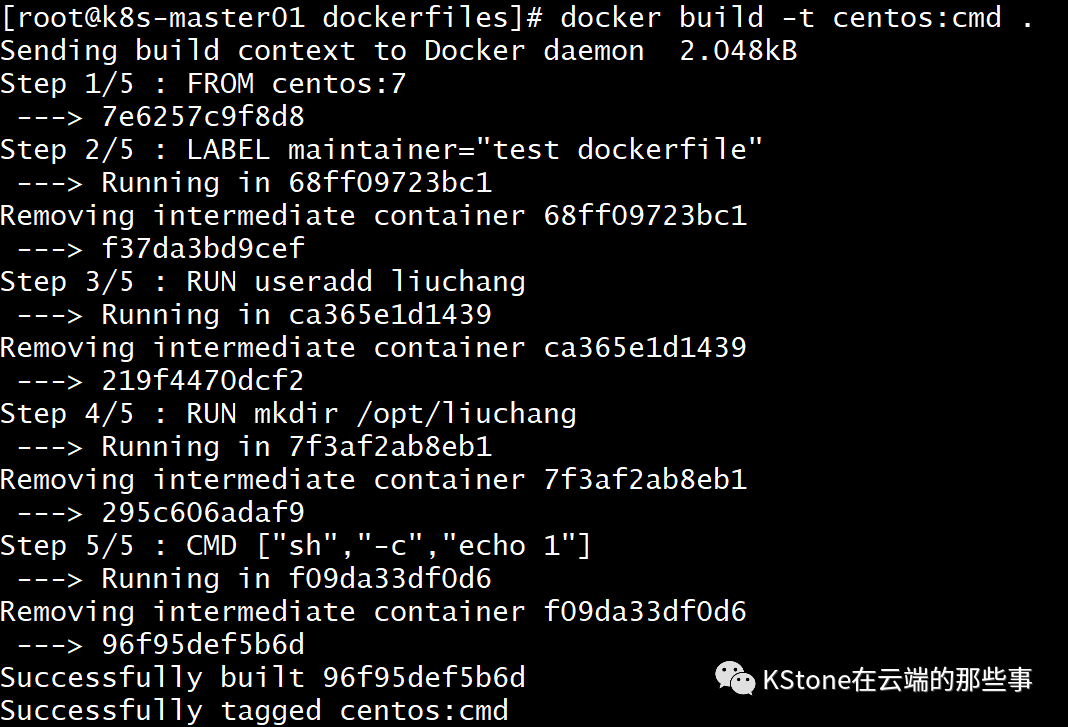Click the Running in f09da33df0d6 line
Viewport: 1068px width, 727px height.
[254, 579]
